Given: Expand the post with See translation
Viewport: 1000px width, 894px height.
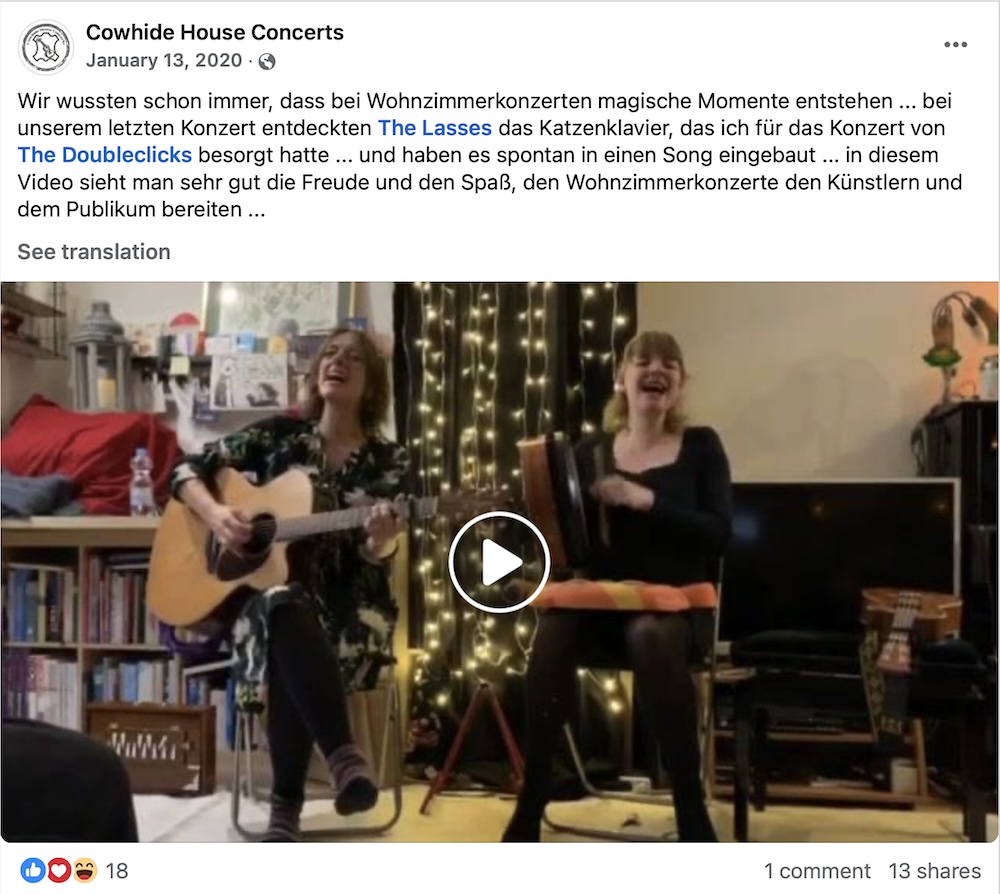Looking at the screenshot, I should click(x=94, y=251).
